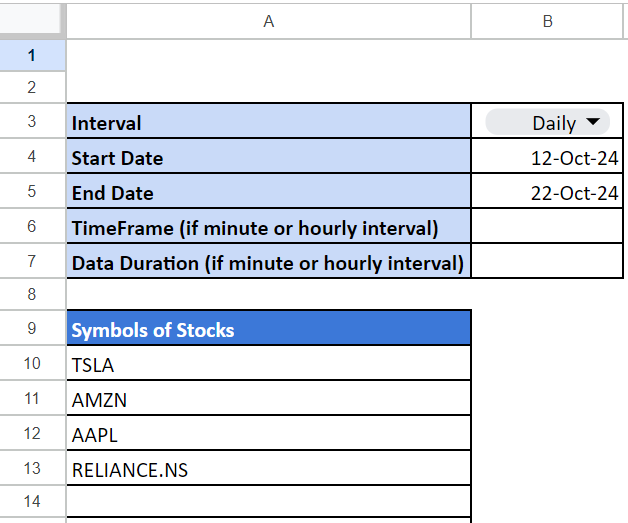The image size is (628, 523).
Task: Click the select-all corner box
Action: 32,20
